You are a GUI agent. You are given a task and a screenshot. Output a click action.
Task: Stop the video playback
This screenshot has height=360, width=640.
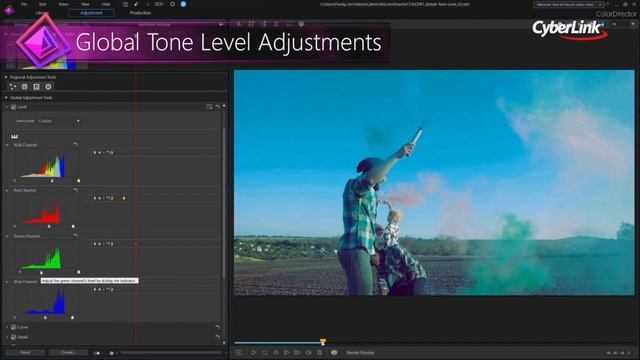(x=264, y=352)
